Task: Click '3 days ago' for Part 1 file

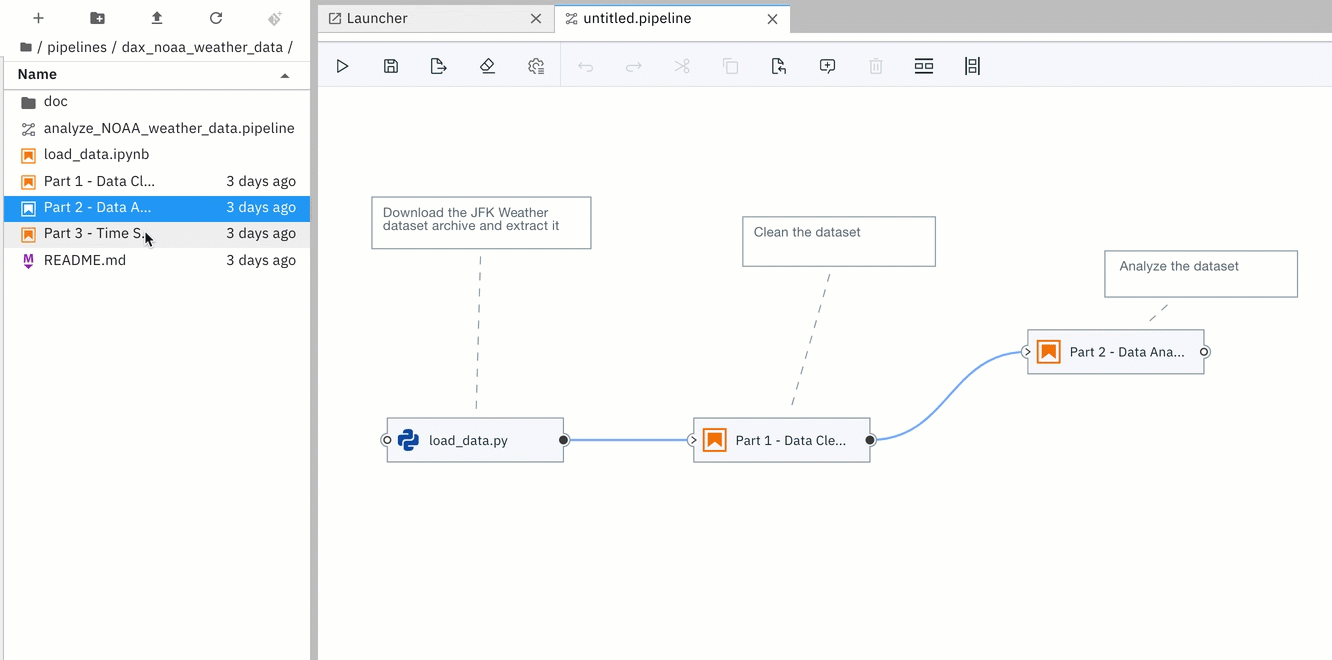Action: pyautogui.click(x=261, y=181)
